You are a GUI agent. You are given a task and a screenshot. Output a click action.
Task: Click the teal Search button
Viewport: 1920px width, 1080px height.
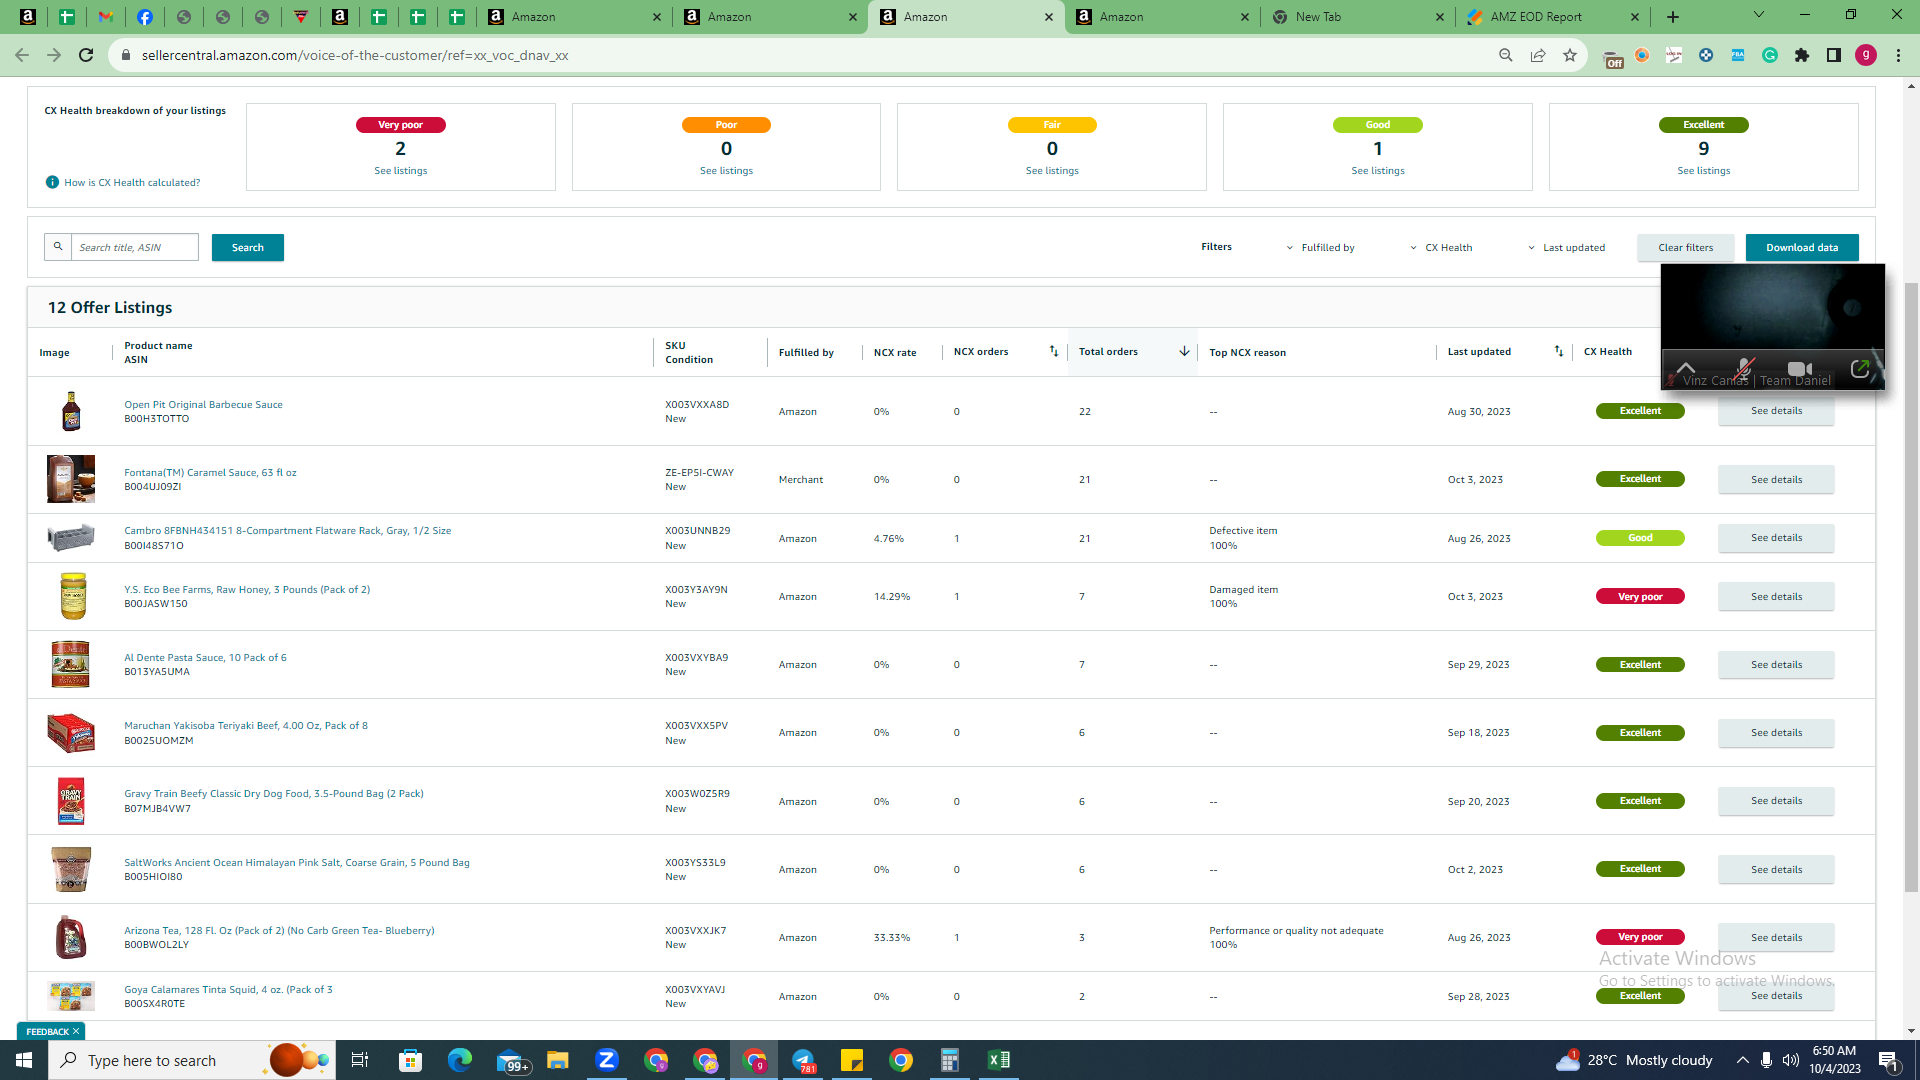click(248, 247)
